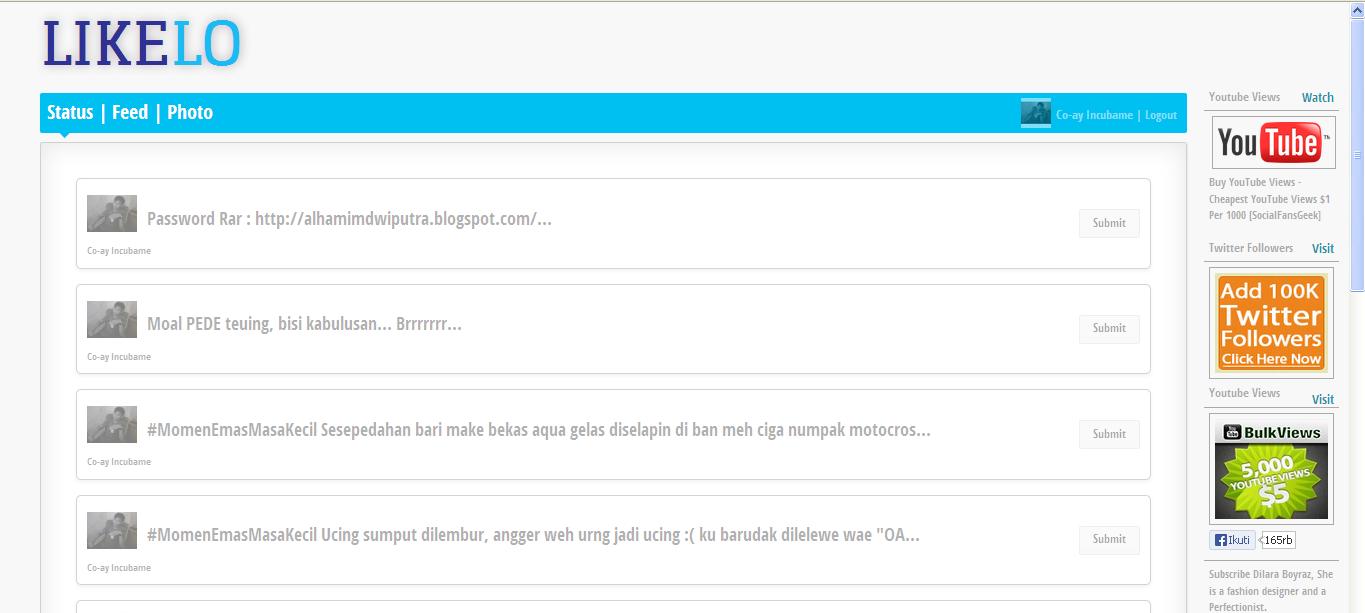
Task: Select the Ucing sumput dilembur status text
Action: [x=533, y=535]
